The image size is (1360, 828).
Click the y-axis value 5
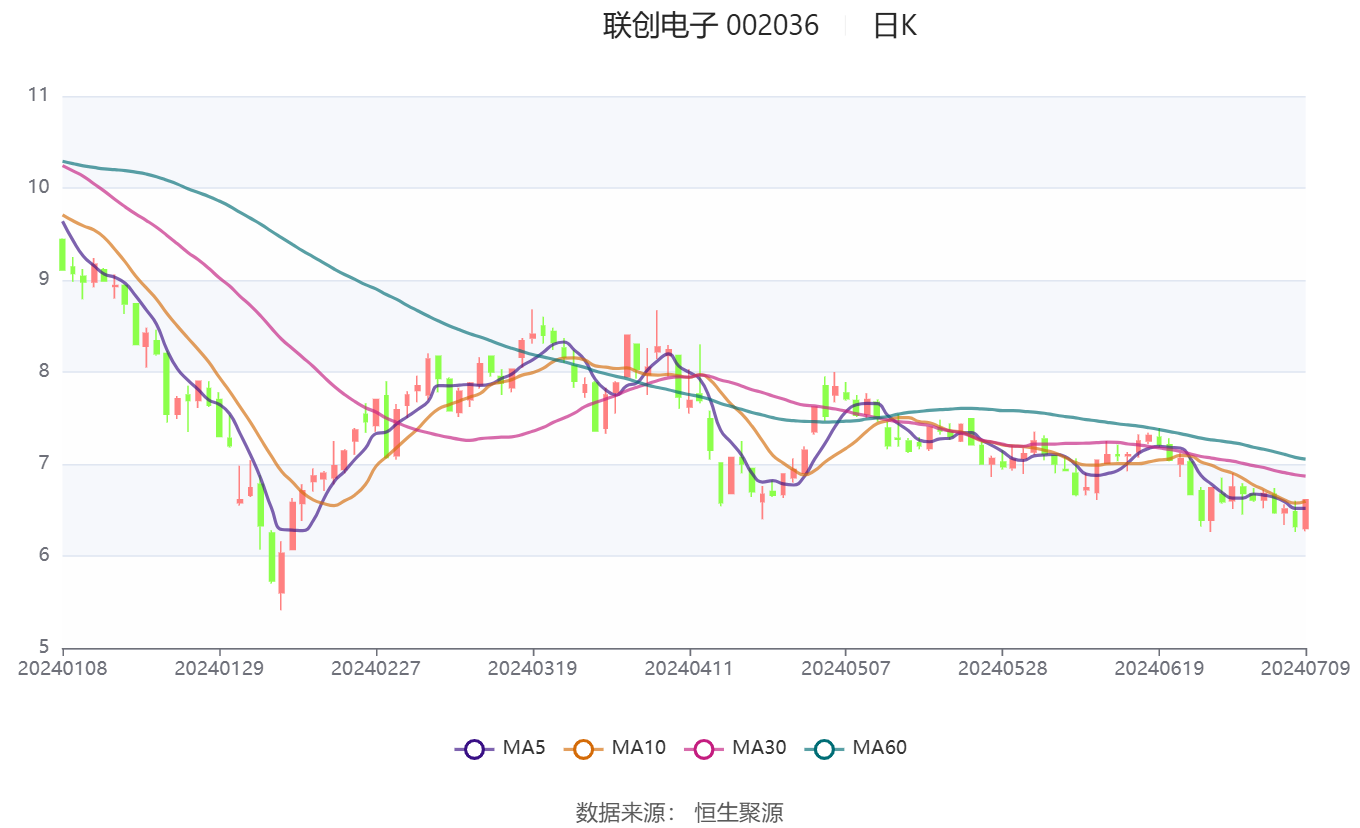point(43,647)
